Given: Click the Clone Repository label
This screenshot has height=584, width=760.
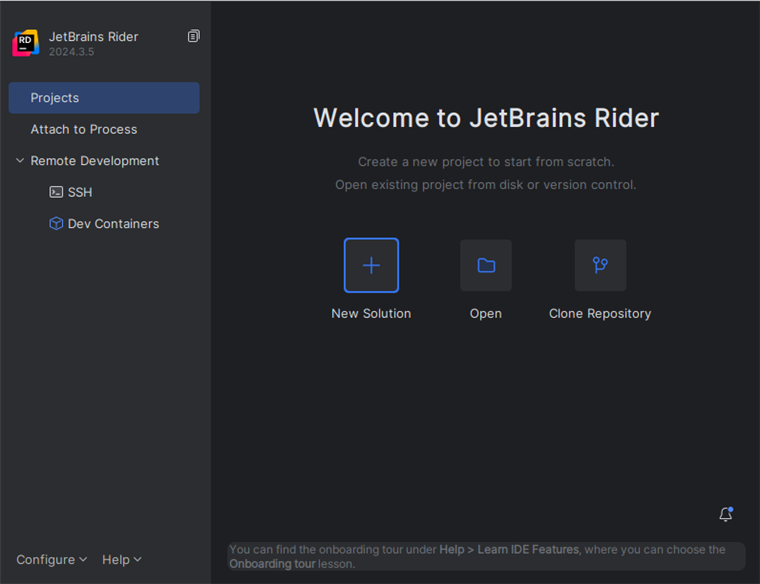Looking at the screenshot, I should click(x=600, y=314).
